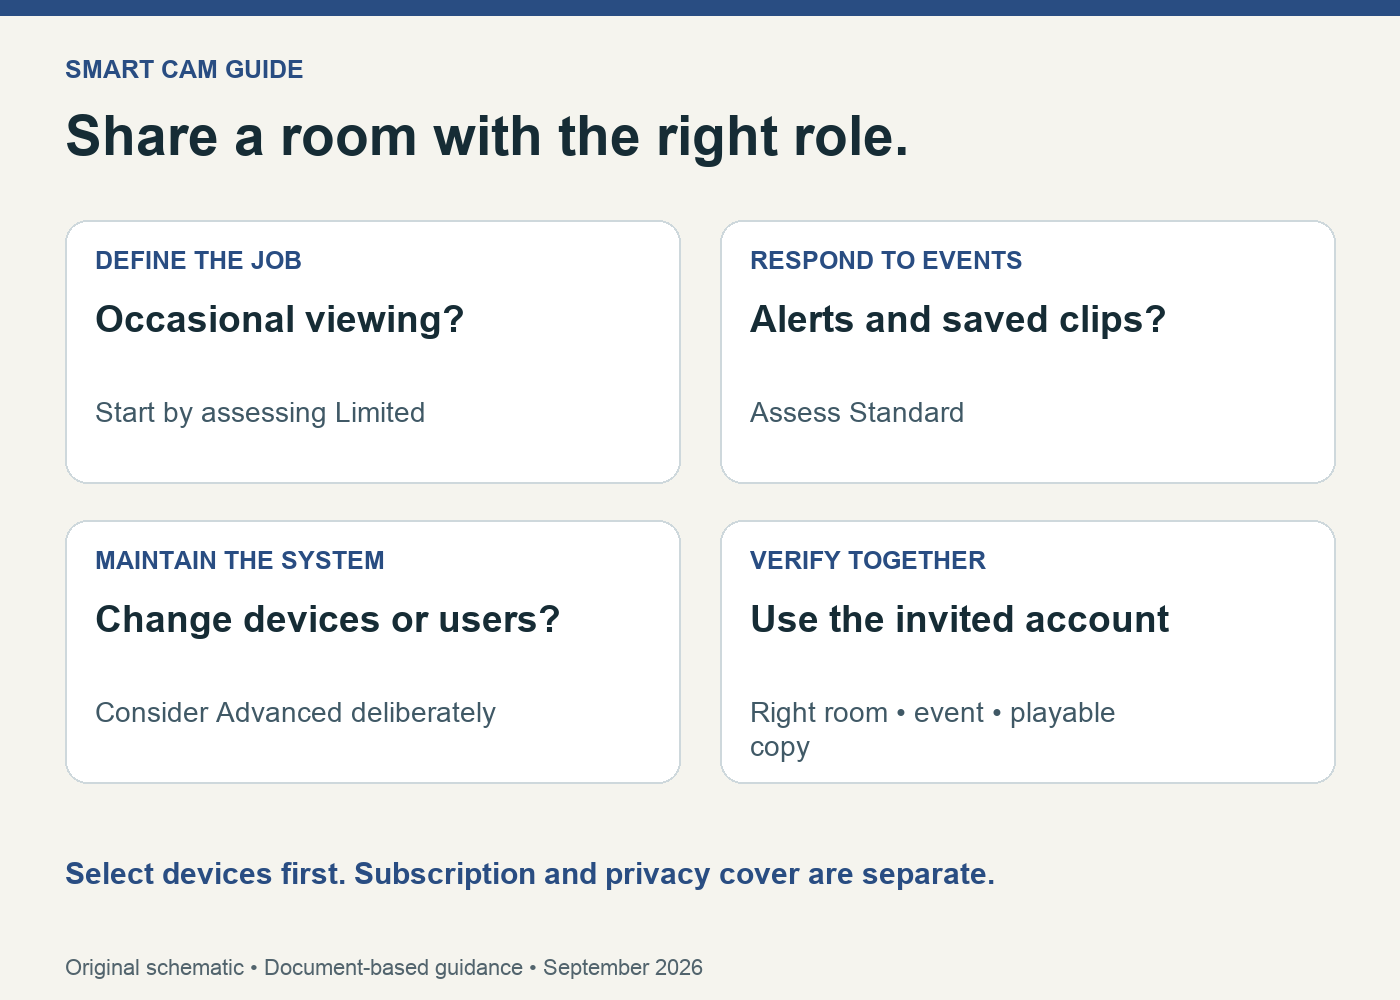Click the "Assess Standard" text
Image resolution: width=1400 pixels, height=1000 pixels.
click(x=857, y=412)
